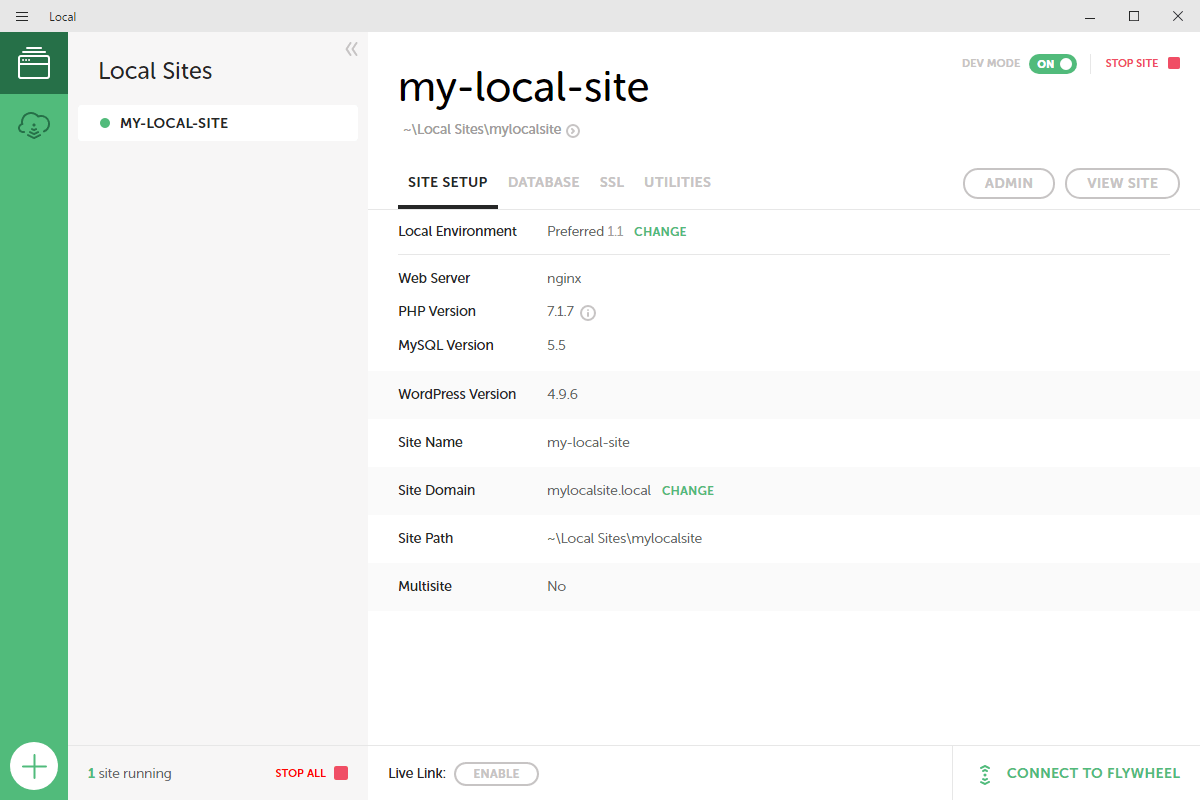
Task: Stop all running sites
Action: [311, 773]
